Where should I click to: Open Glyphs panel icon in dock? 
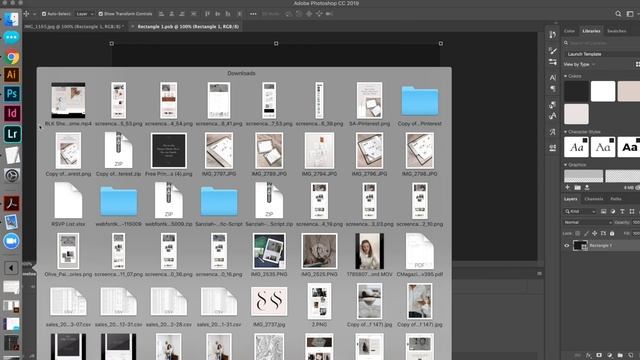click(x=552, y=132)
